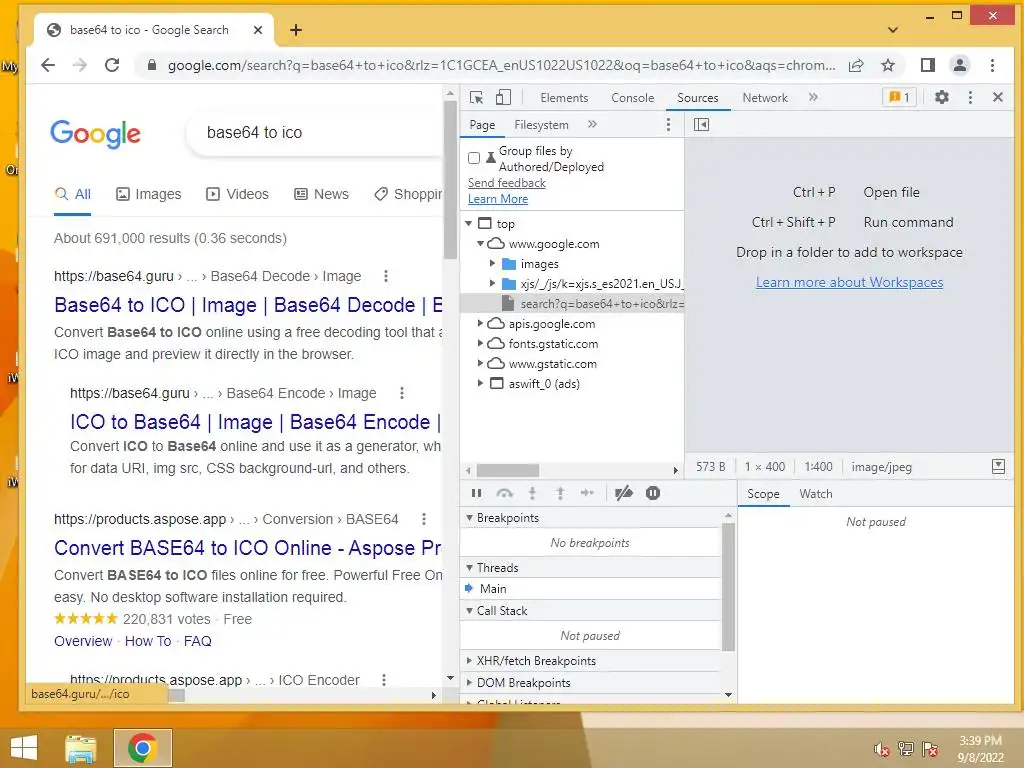
Task: Open Windows Start button
Action: pos(24,748)
